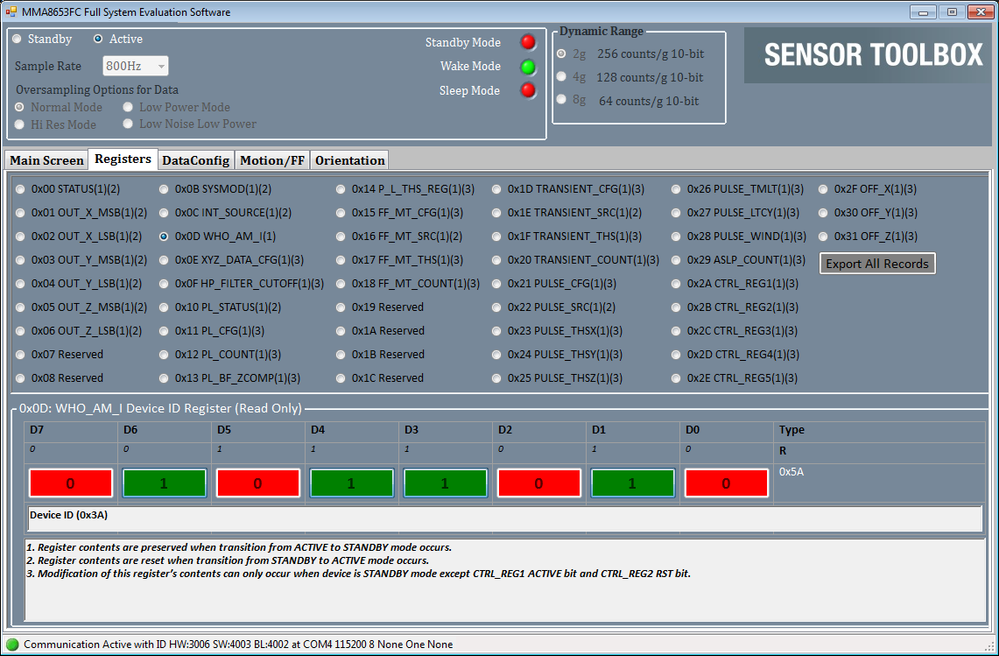Screen dimensions: 999x656
Task: Switch to the Registers tab
Action: pyautogui.click(x=122, y=159)
